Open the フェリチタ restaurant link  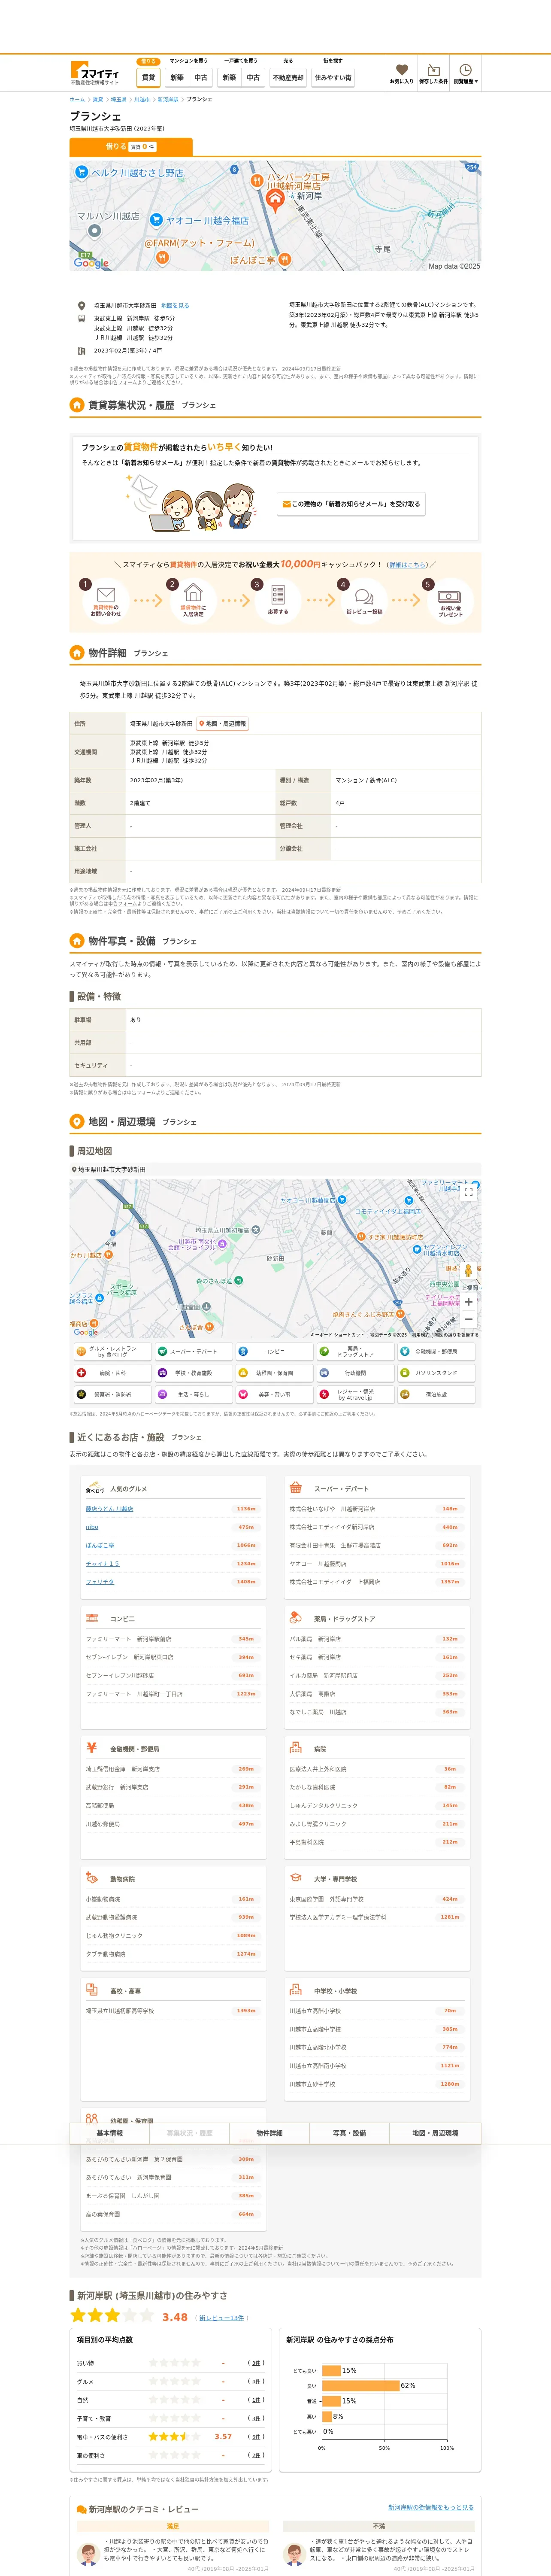coord(100,1582)
